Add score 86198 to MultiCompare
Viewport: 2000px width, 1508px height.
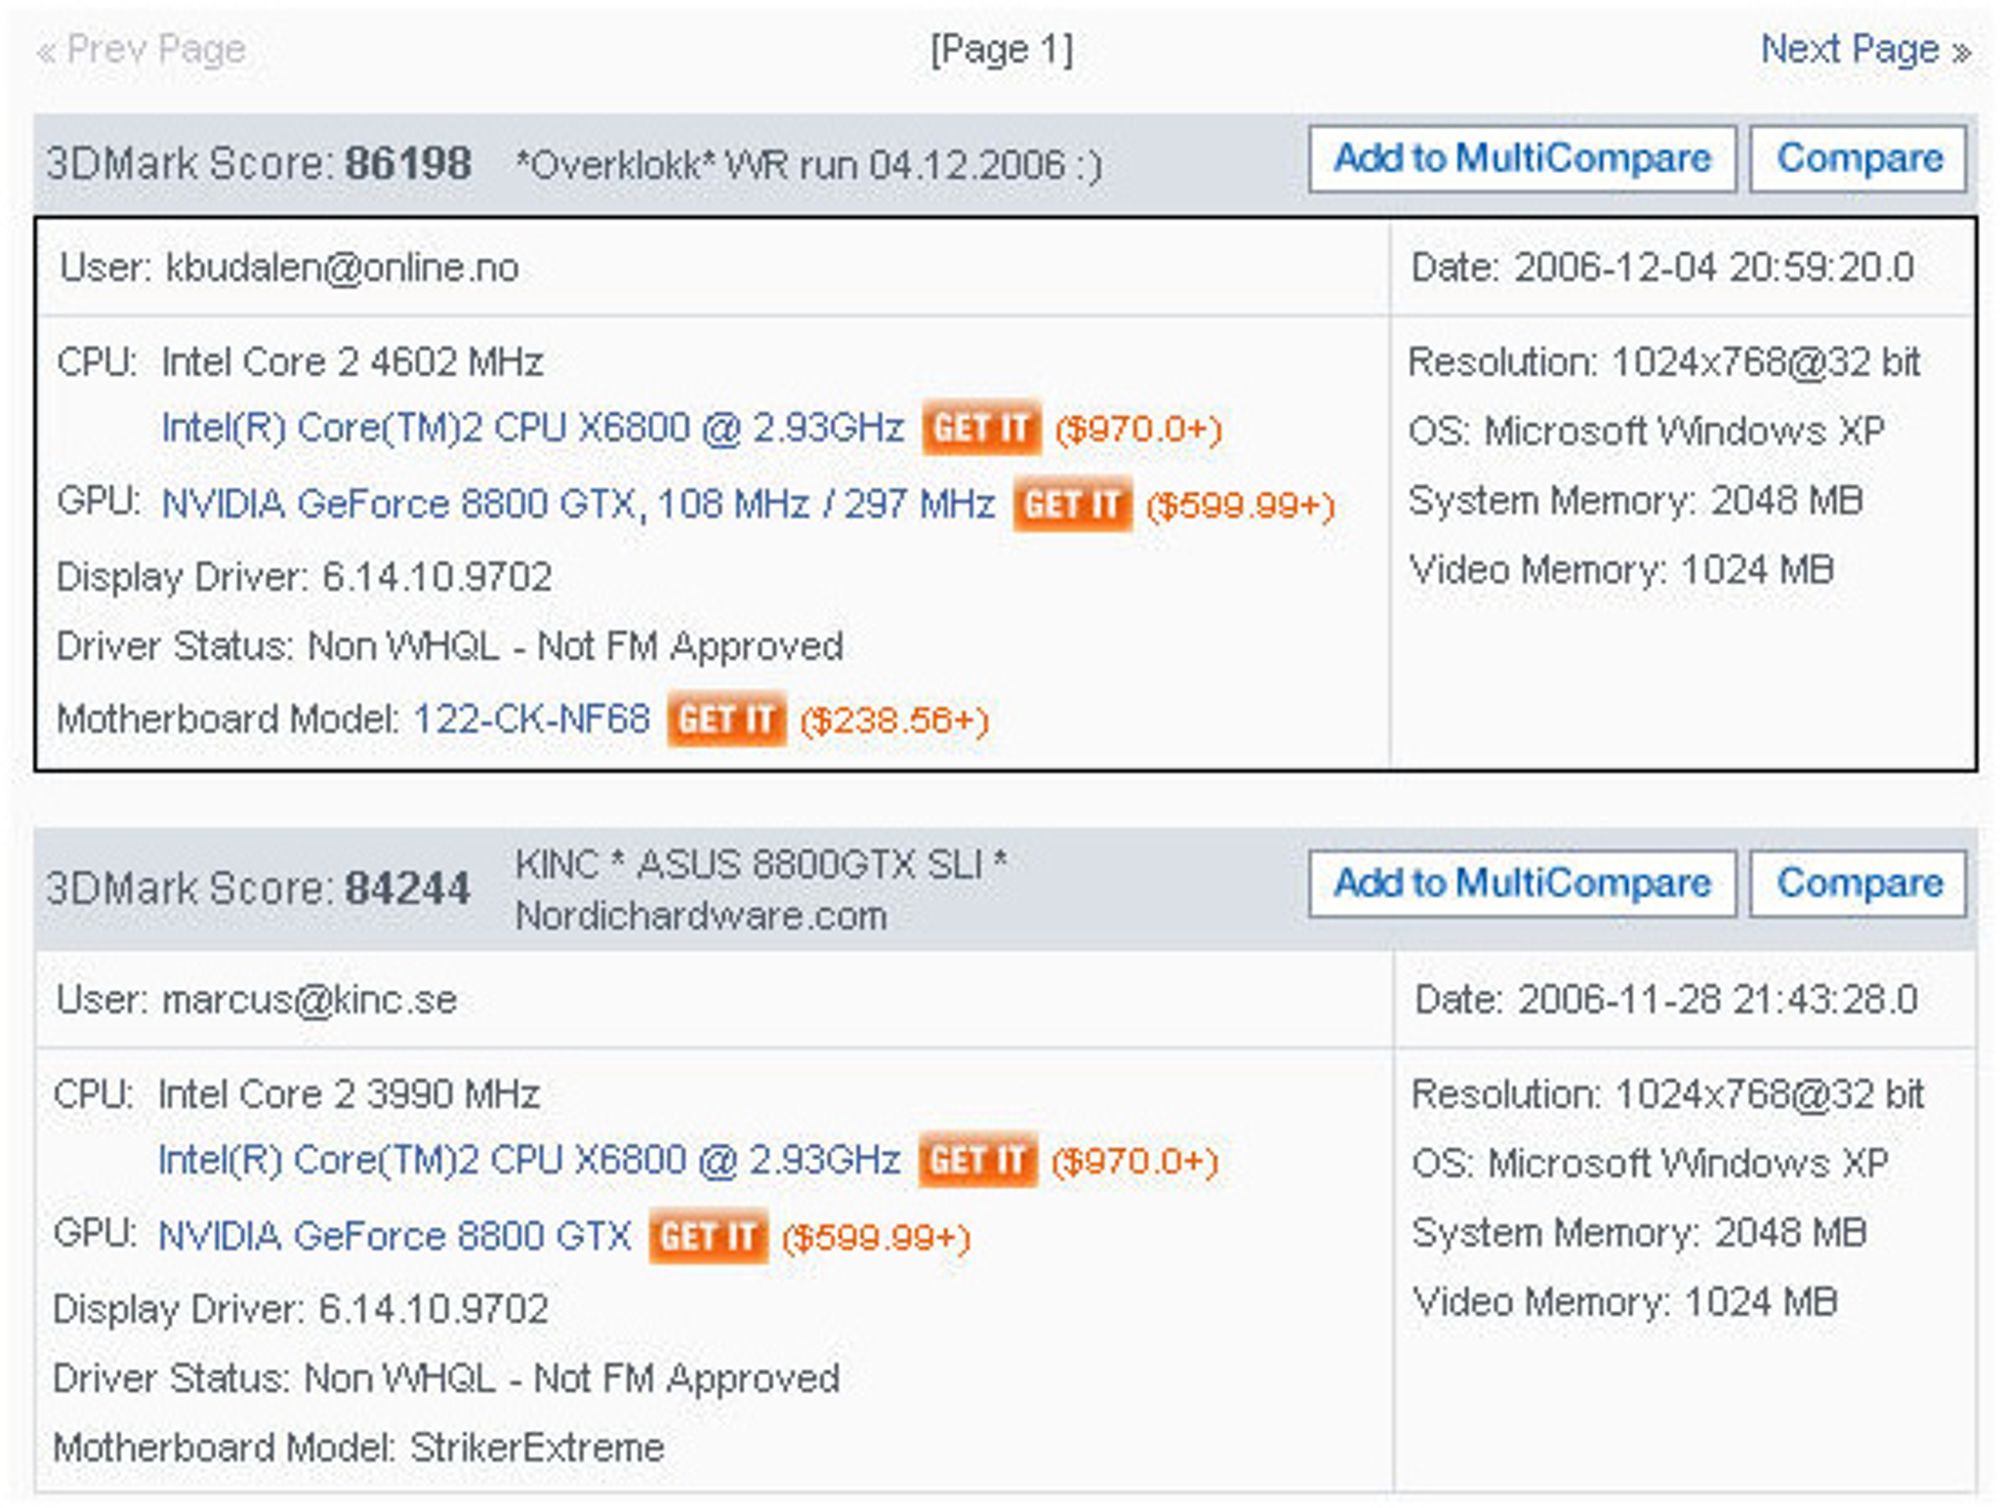1522,159
